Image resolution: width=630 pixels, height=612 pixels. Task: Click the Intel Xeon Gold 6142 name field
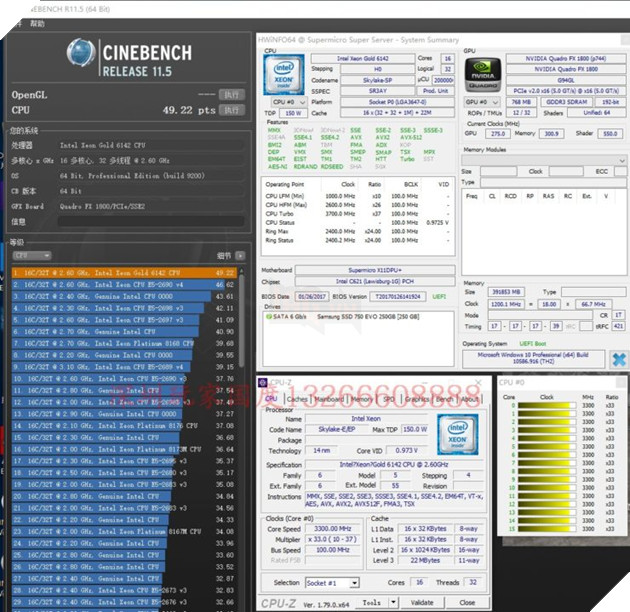(363, 59)
